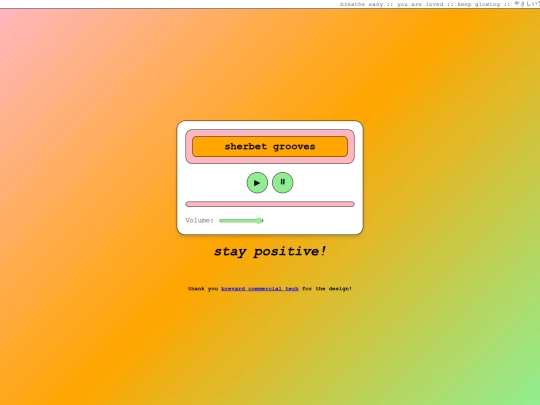This screenshot has width=540, height=405.
Task: Adjust the green Volume slider
Action: pos(241,220)
